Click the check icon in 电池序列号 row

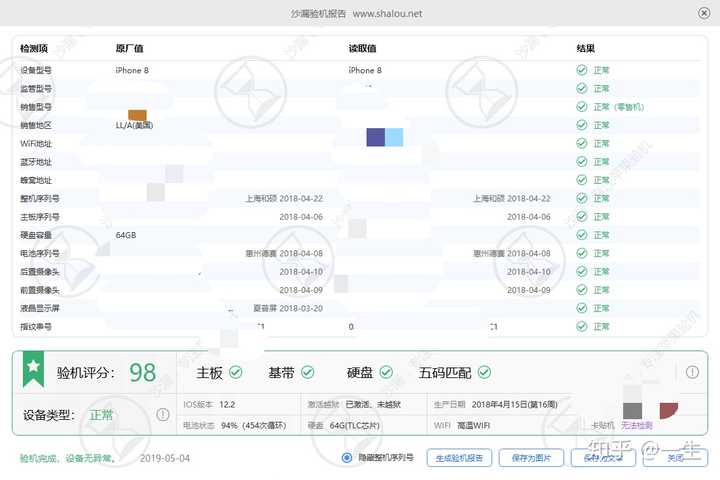click(x=581, y=253)
